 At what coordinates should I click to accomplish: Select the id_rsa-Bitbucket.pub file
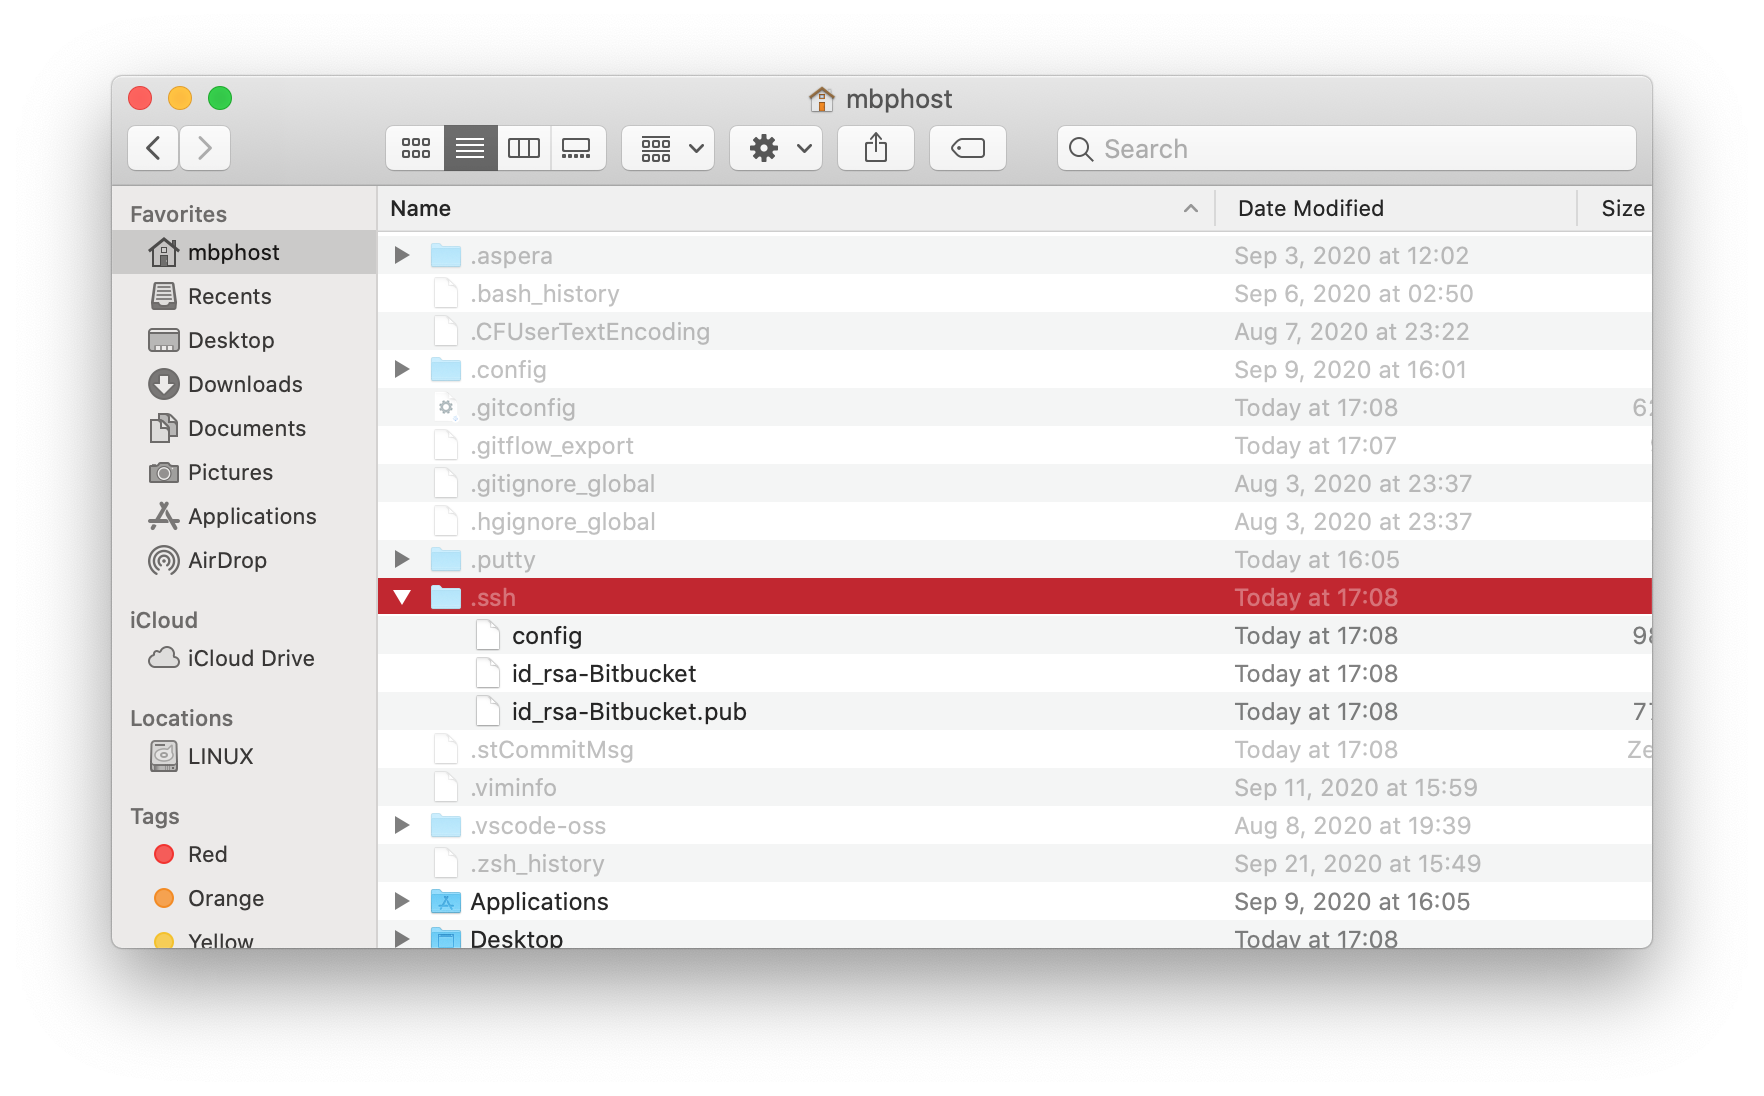(628, 711)
